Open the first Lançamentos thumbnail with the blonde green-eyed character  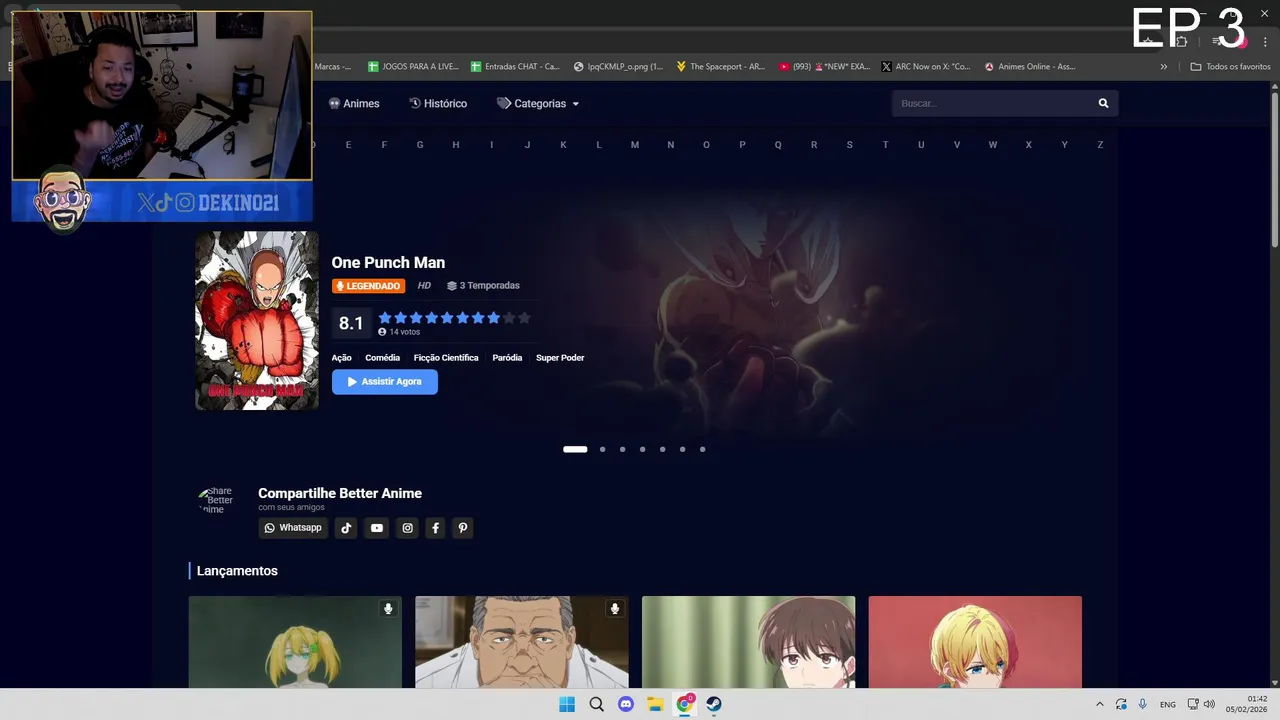coord(295,642)
